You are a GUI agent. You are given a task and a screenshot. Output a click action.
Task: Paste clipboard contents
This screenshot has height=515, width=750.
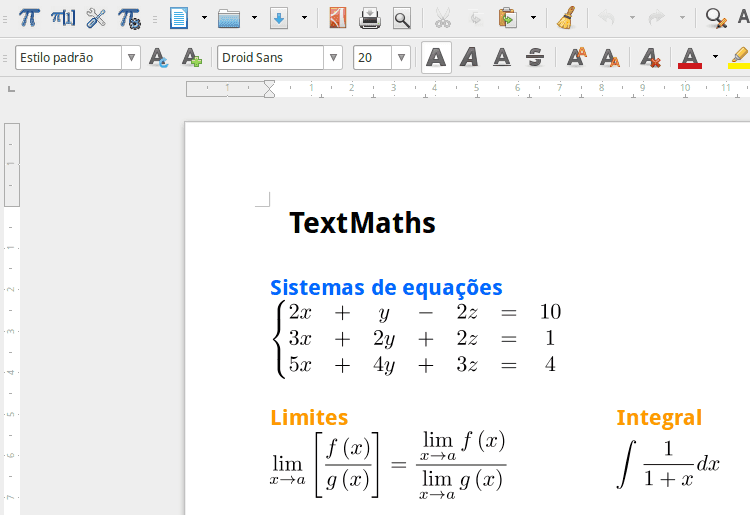507,18
